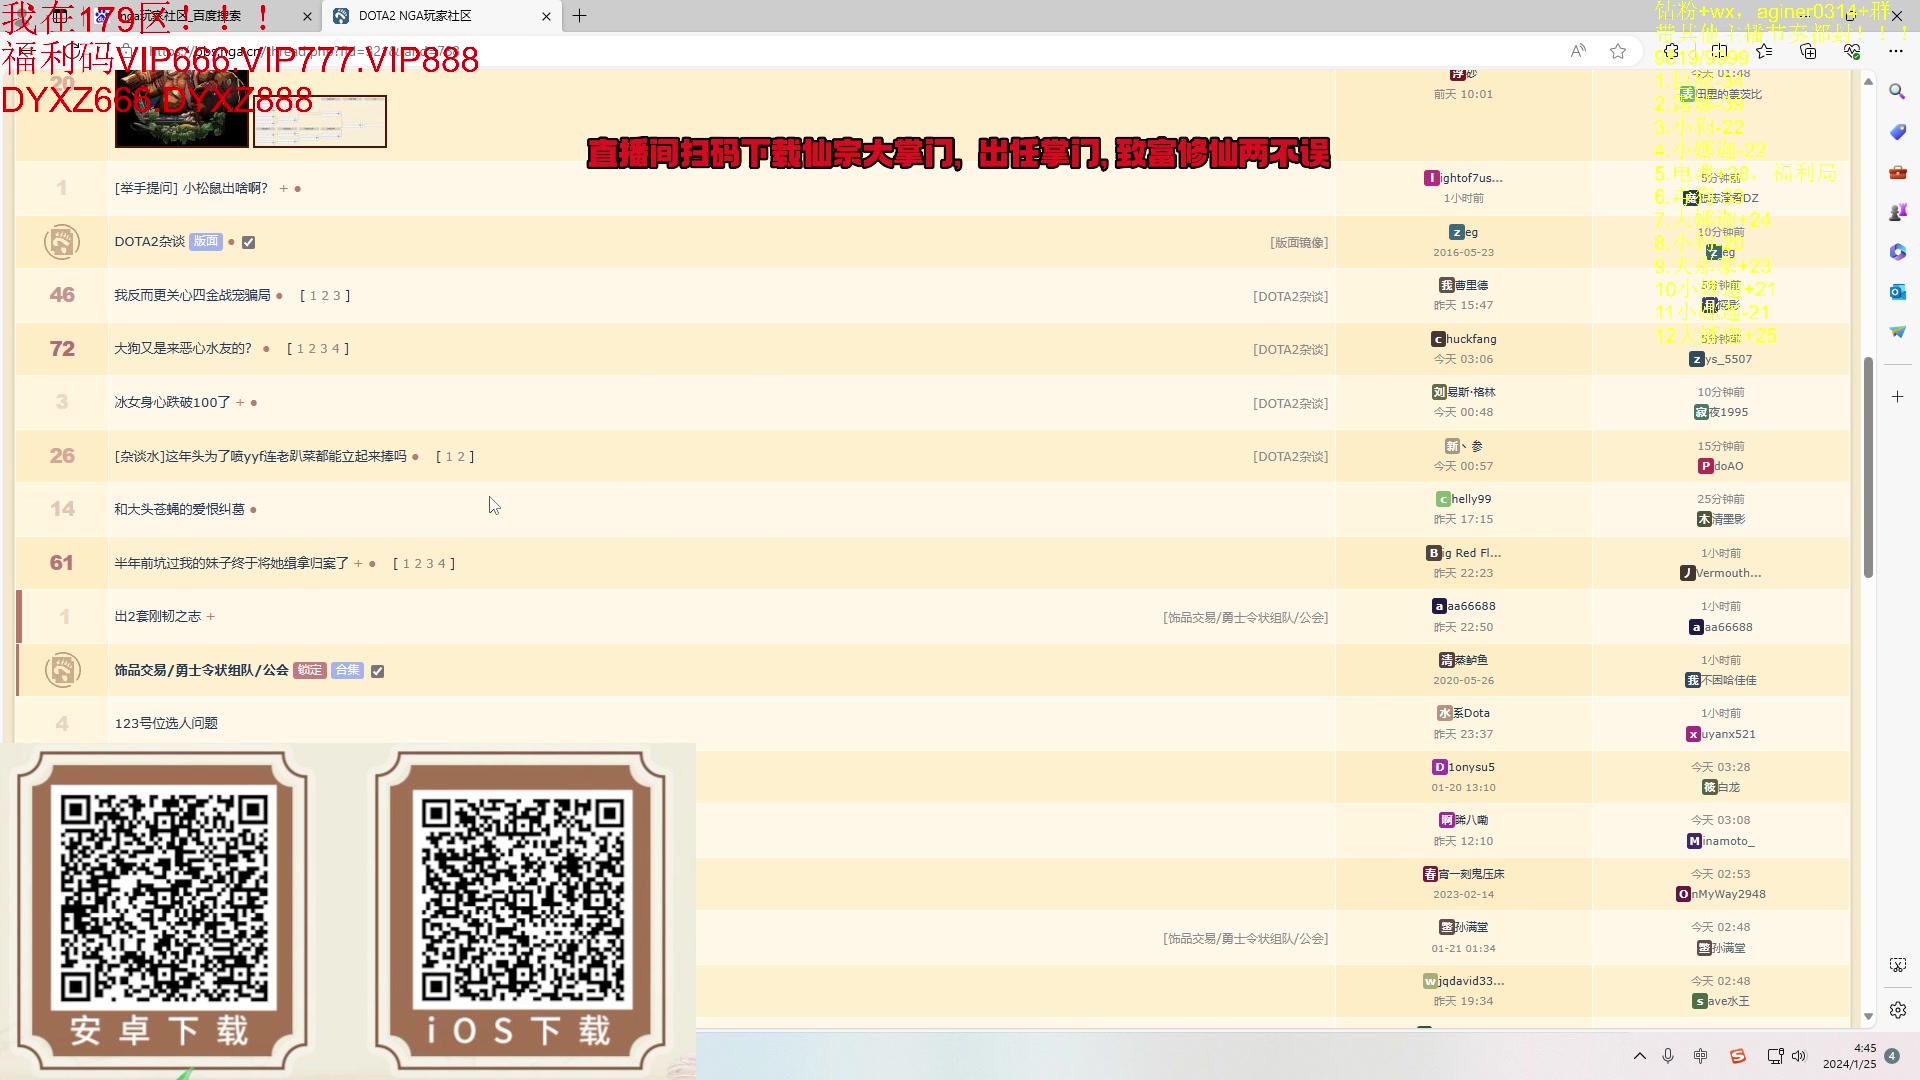Click the 版面 tag beside DOTA2杂谈

206,241
